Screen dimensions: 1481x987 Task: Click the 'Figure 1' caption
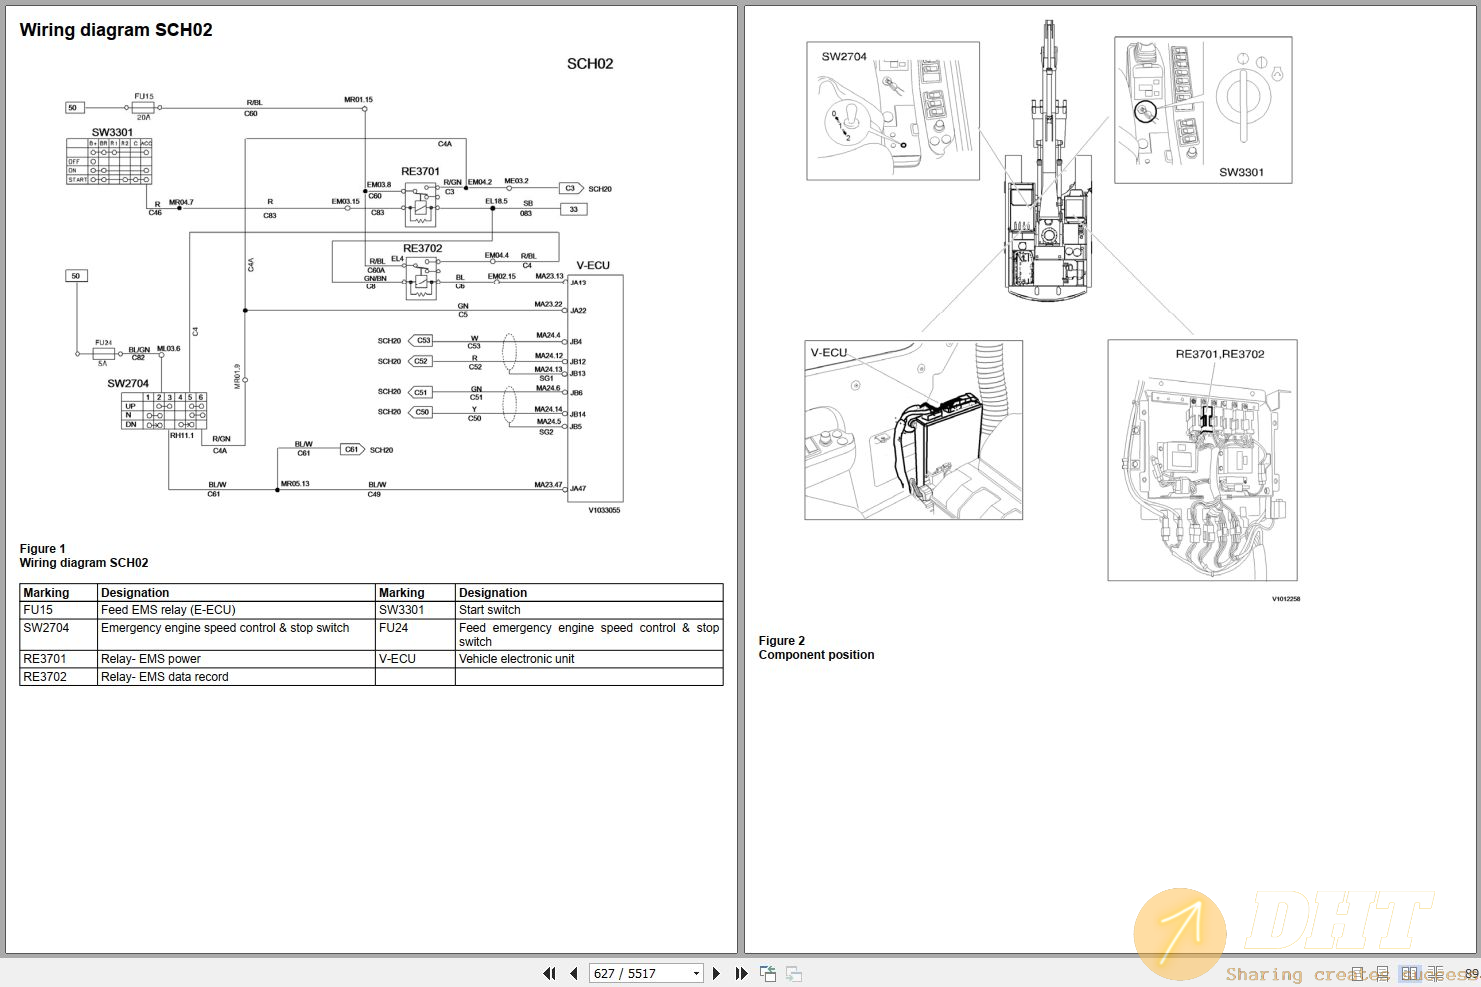[x=42, y=548]
